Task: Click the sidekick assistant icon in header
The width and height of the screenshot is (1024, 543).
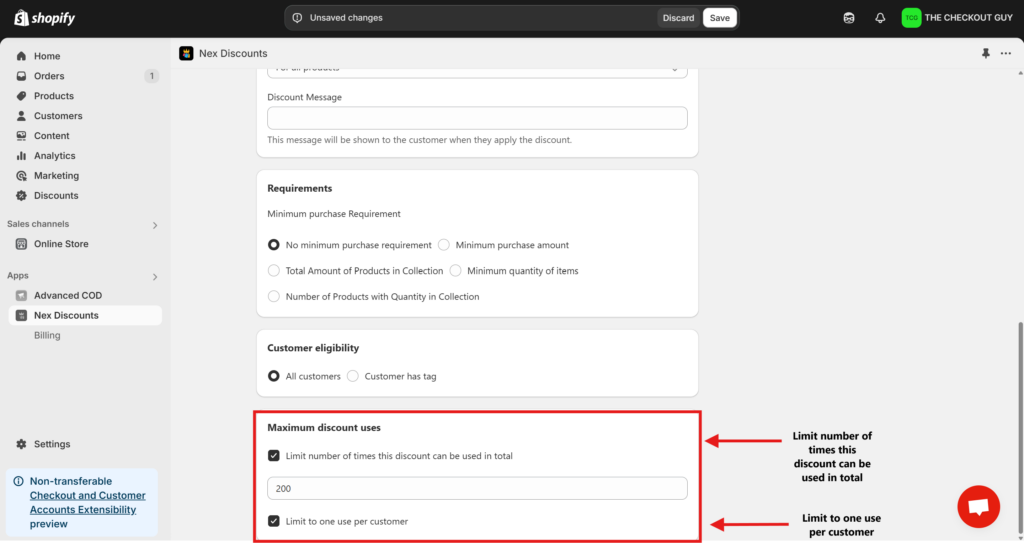Action: click(x=849, y=18)
